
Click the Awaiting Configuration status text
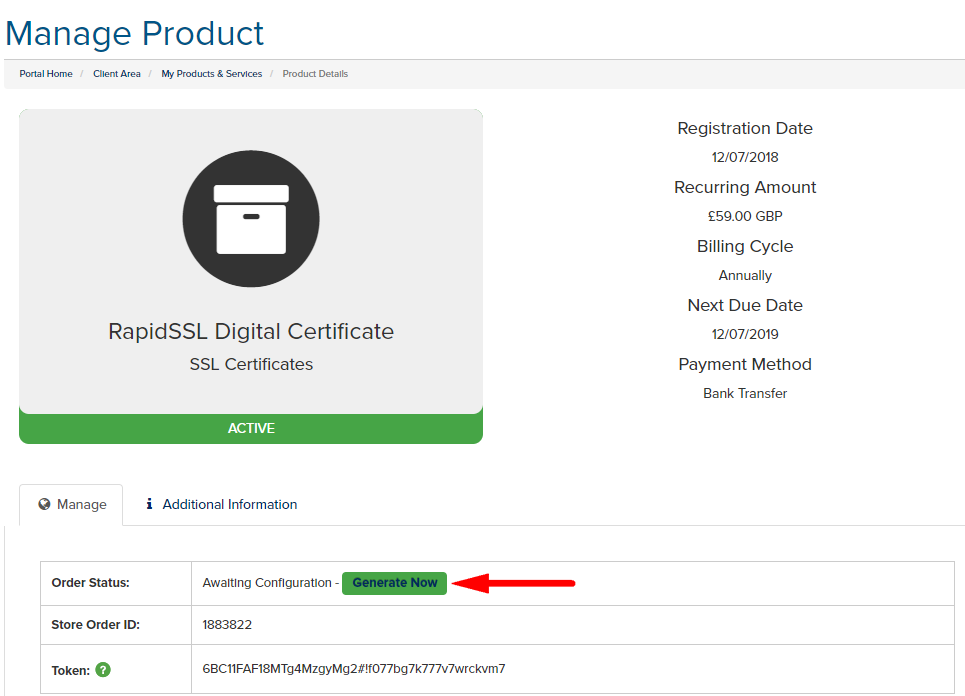pyautogui.click(x=267, y=583)
